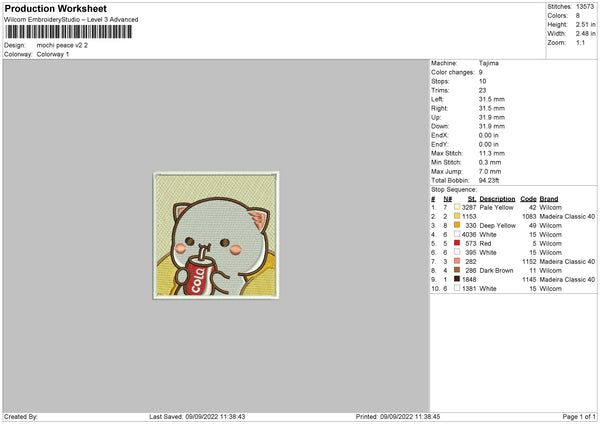This screenshot has width=600, height=424.
Task: Click the 'Right:' label
Action: pyautogui.click(x=439, y=108)
